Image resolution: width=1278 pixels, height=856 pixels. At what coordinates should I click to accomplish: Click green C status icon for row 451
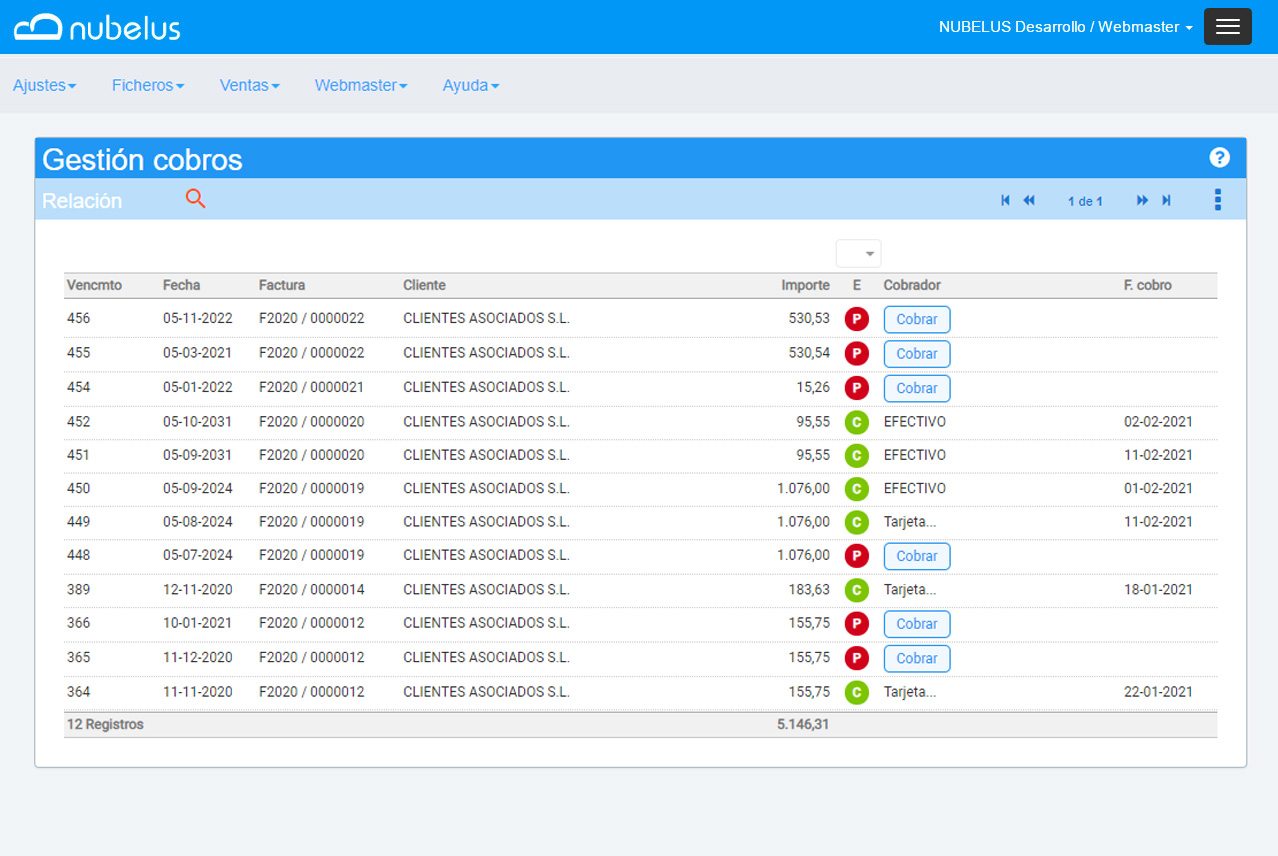856,455
